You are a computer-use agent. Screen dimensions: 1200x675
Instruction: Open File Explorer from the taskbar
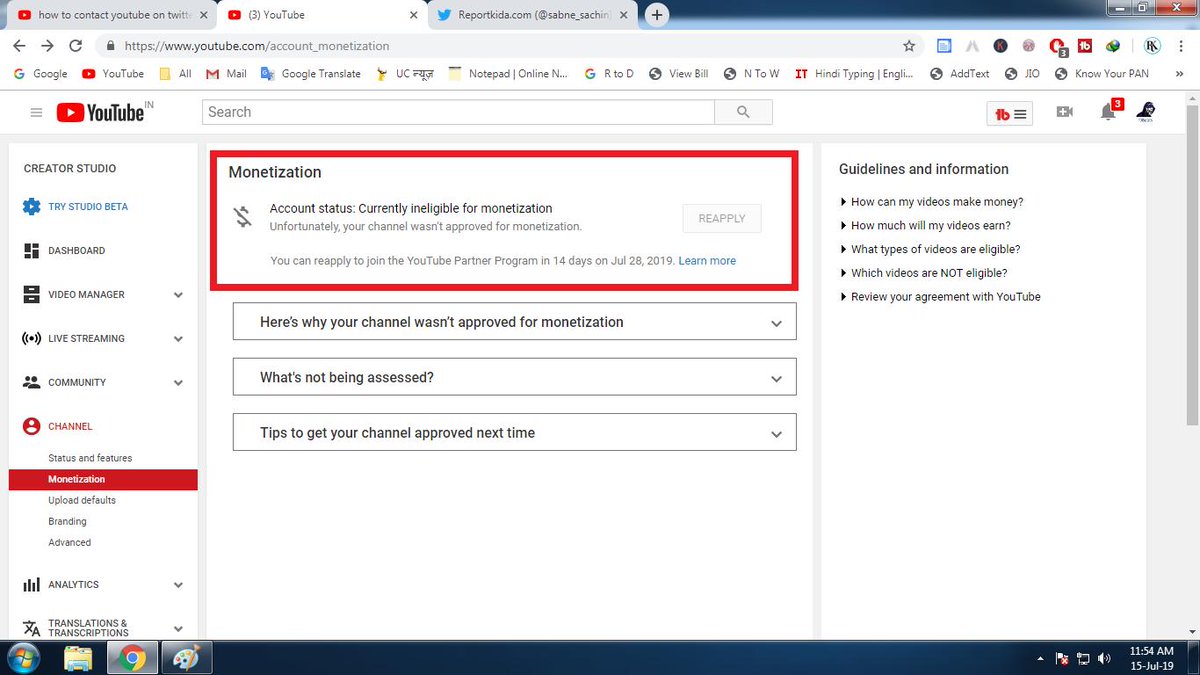[78, 658]
